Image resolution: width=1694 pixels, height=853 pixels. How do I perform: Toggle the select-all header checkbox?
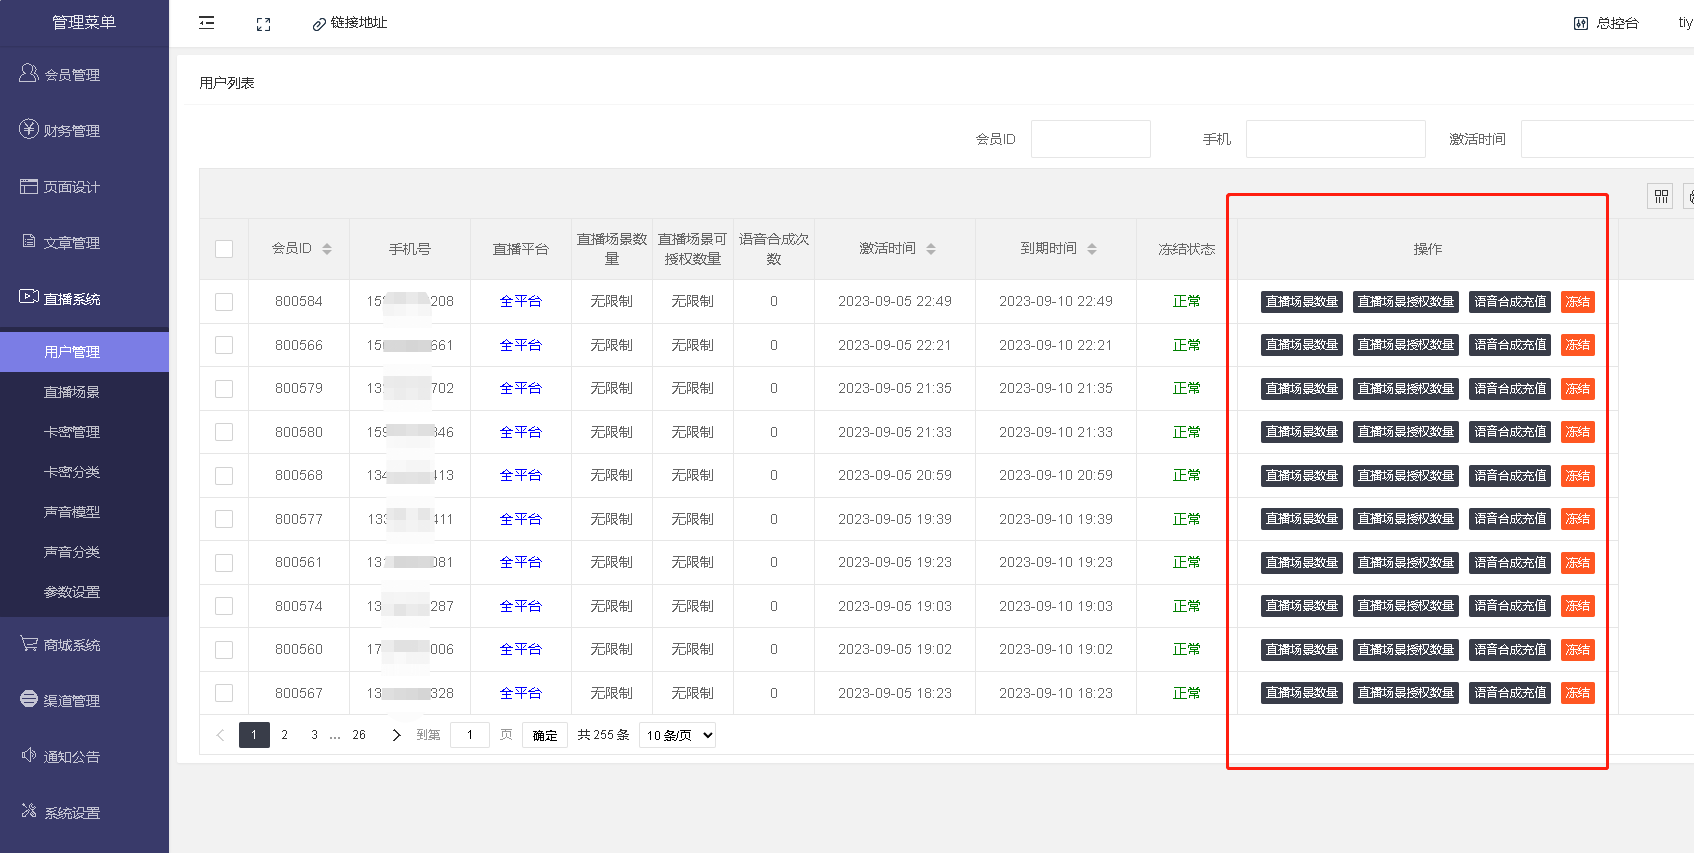224,249
